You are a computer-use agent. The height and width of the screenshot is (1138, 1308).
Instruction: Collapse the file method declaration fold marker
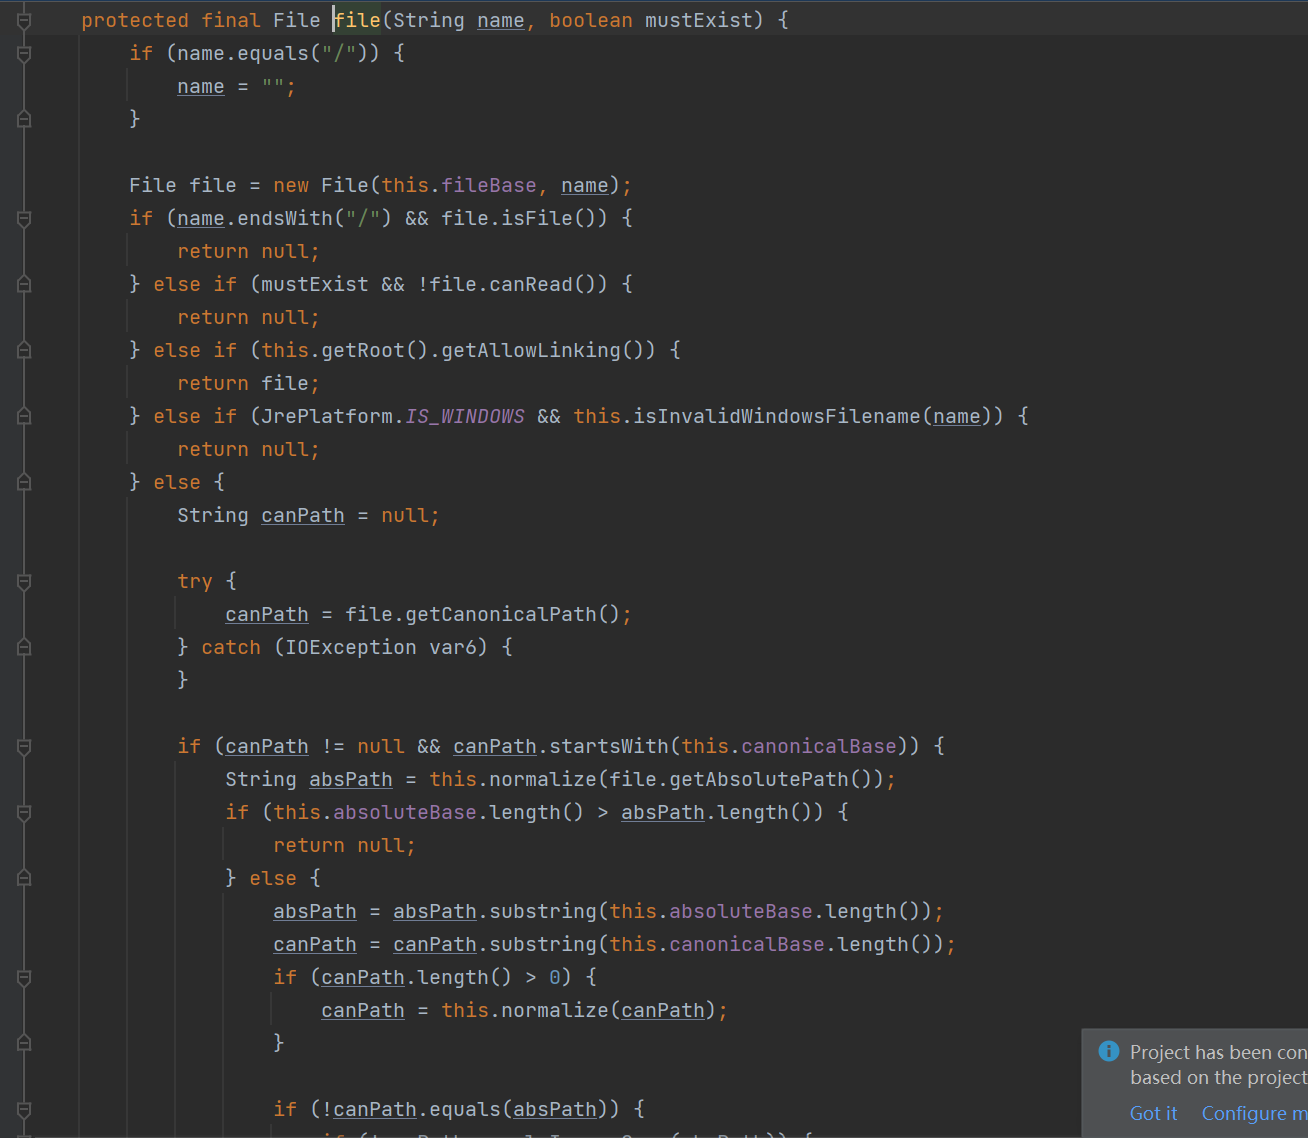coord(24,20)
